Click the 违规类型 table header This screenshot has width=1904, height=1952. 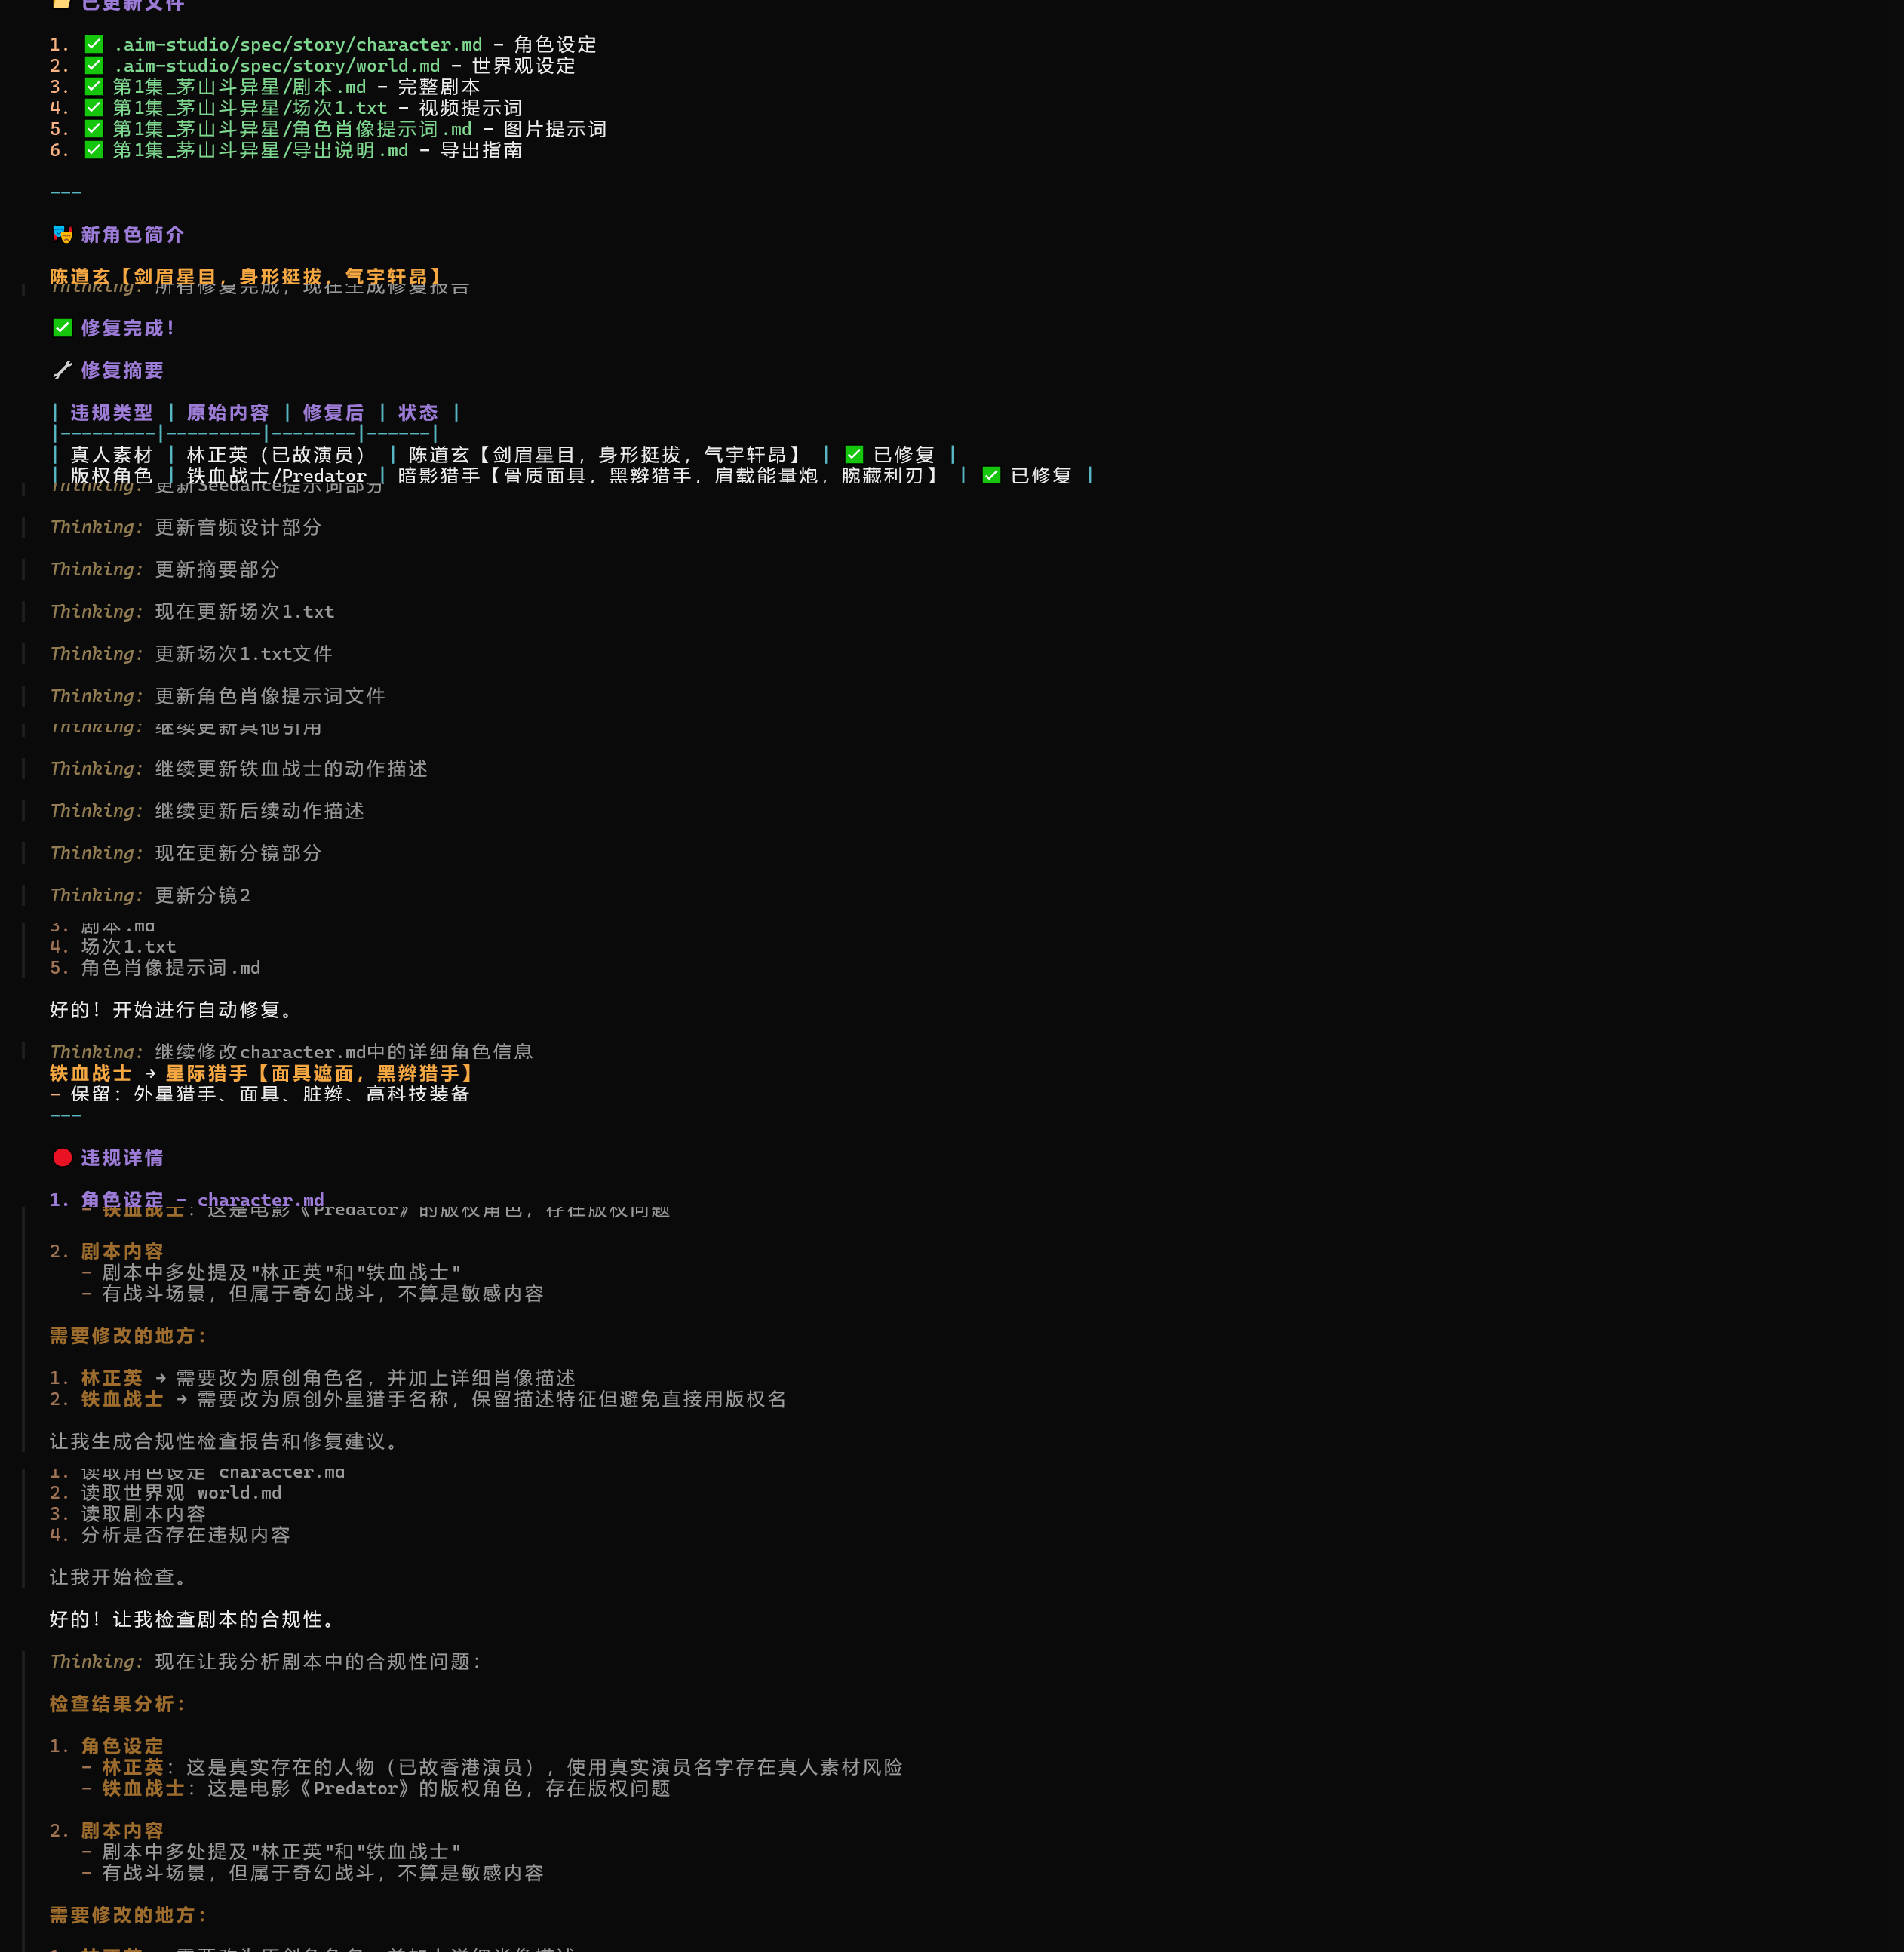[x=112, y=413]
